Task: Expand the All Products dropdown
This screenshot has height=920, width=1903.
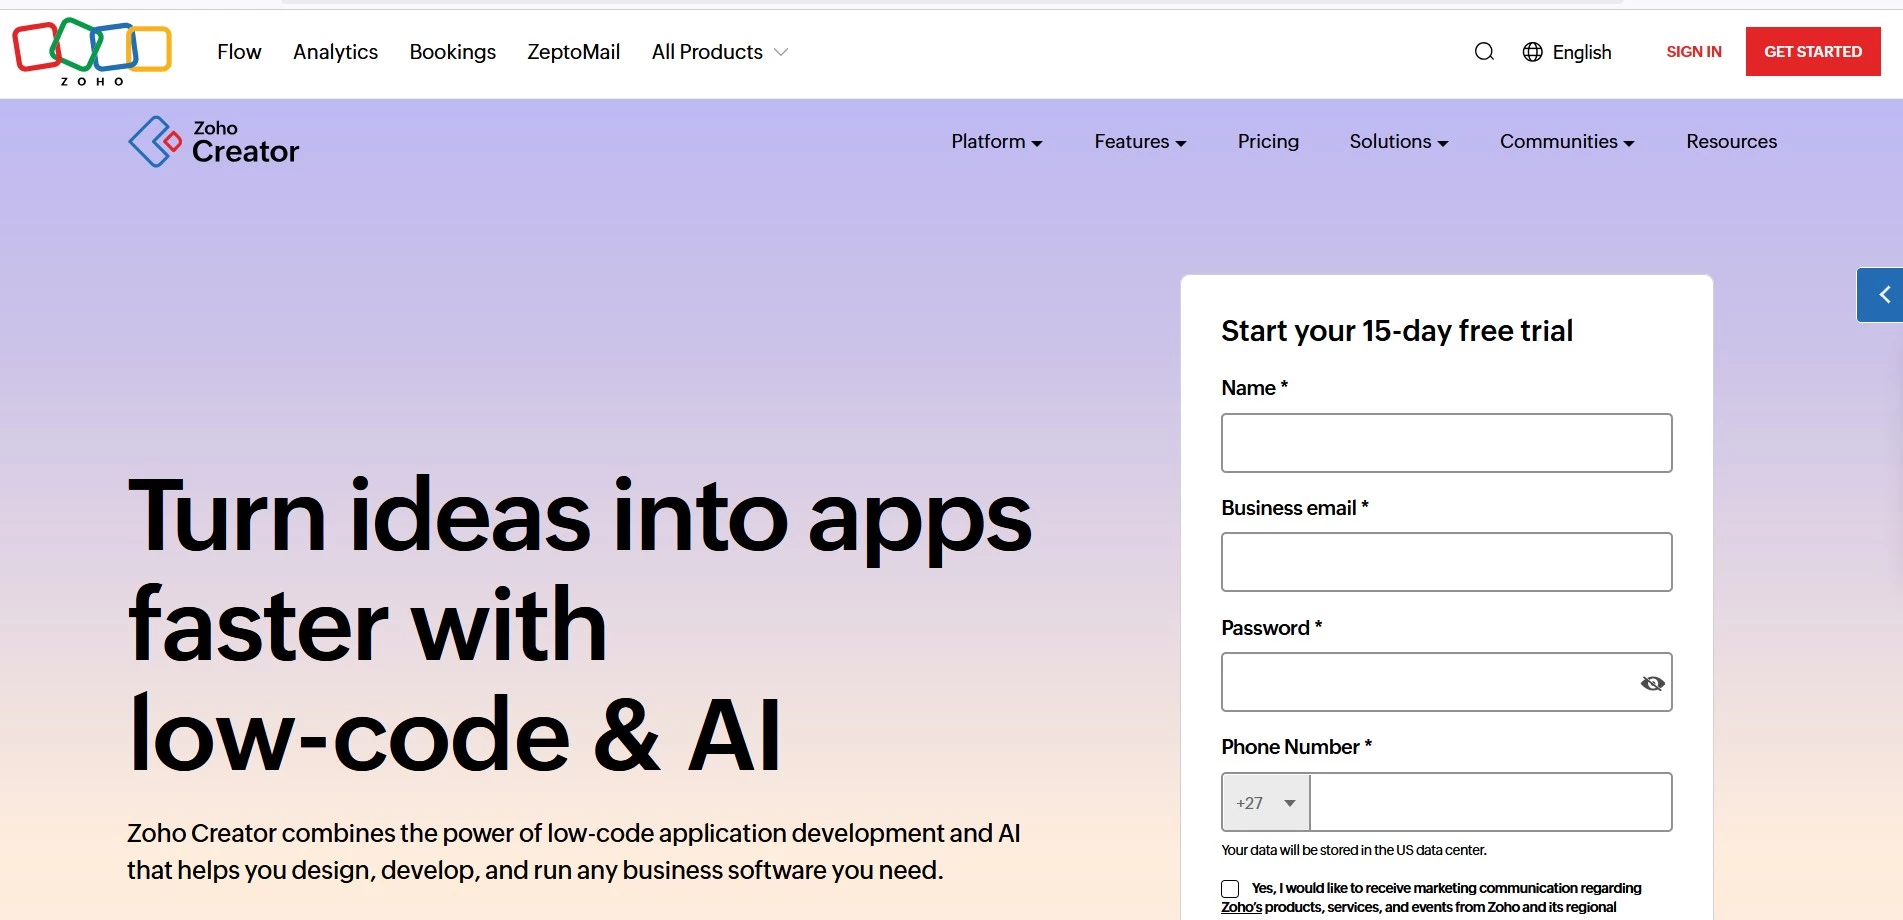Action: coord(720,52)
